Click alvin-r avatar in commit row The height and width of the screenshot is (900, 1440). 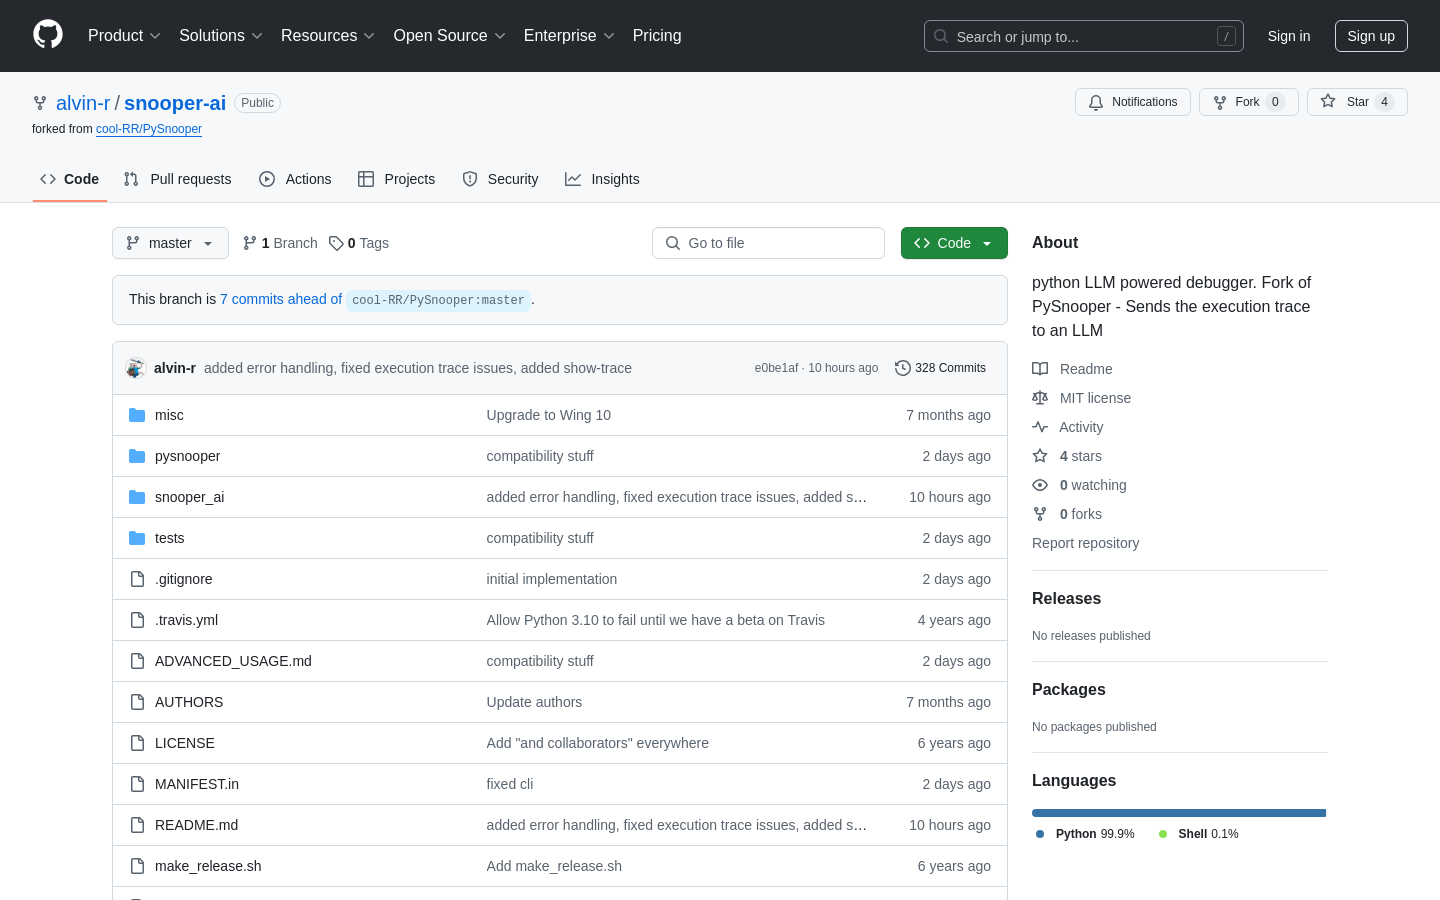tap(136, 368)
